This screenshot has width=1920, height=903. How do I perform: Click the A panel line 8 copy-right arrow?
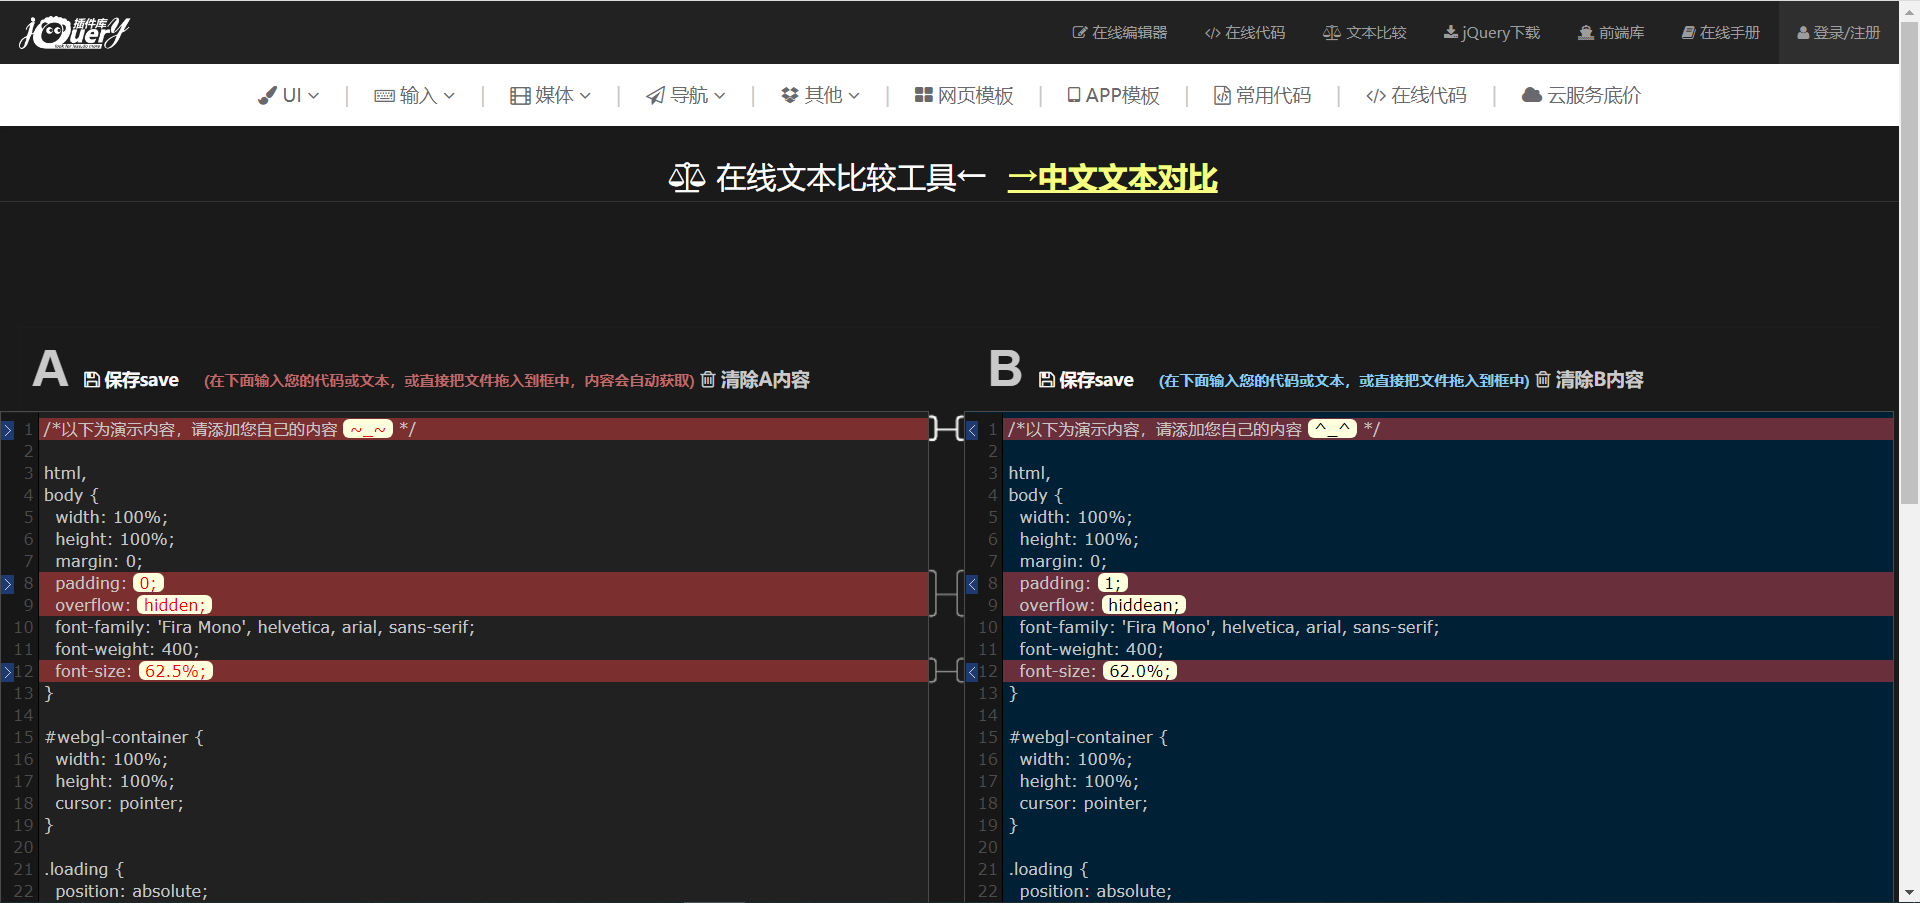[8, 584]
